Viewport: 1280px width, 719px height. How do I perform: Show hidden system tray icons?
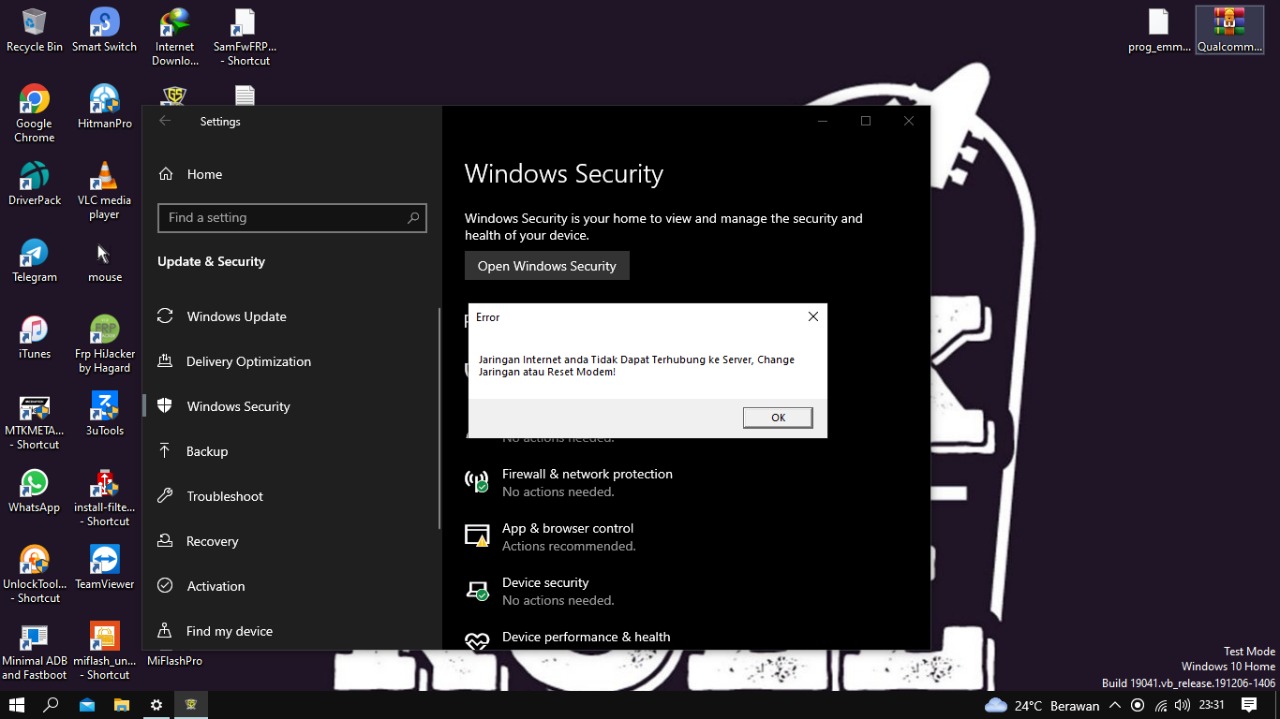1115,705
